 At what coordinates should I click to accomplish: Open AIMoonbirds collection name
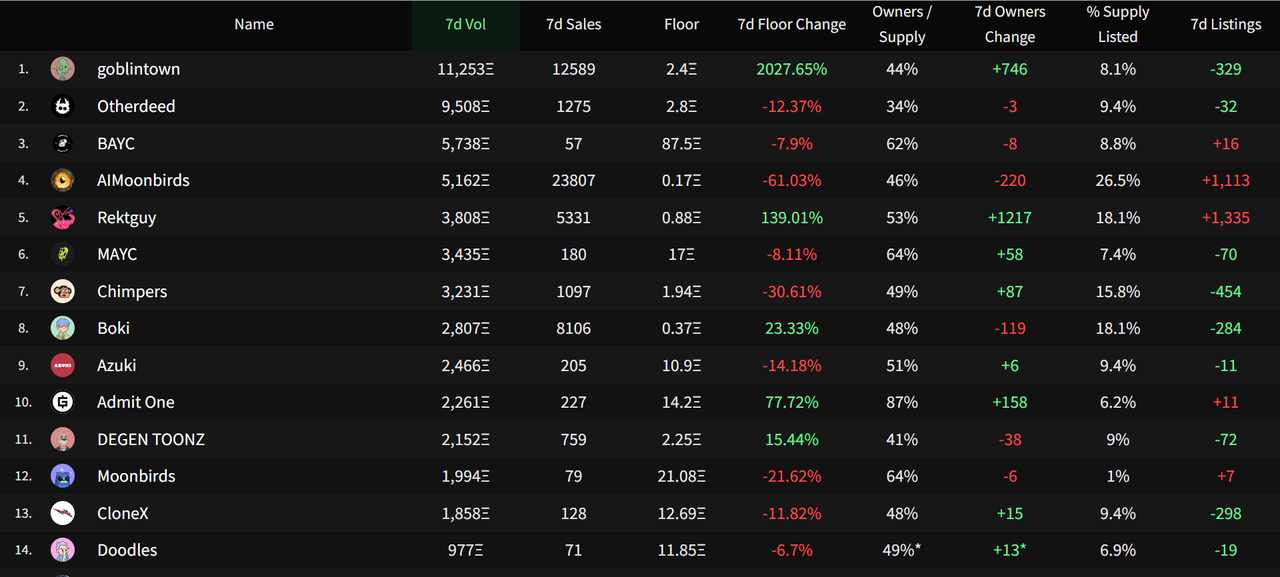point(143,180)
